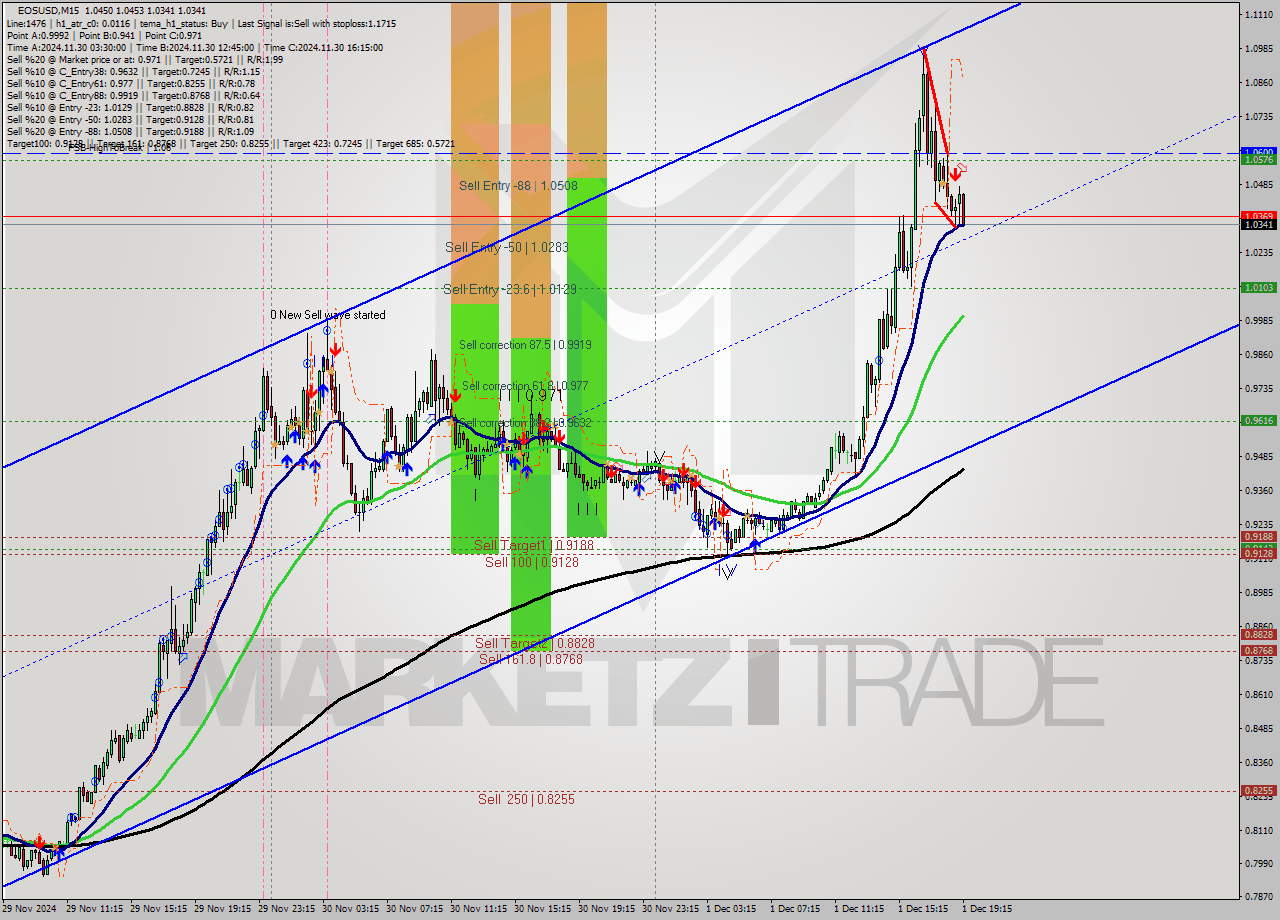Click the 'Sell Target1 | 0.9188' label

[x=534, y=545]
